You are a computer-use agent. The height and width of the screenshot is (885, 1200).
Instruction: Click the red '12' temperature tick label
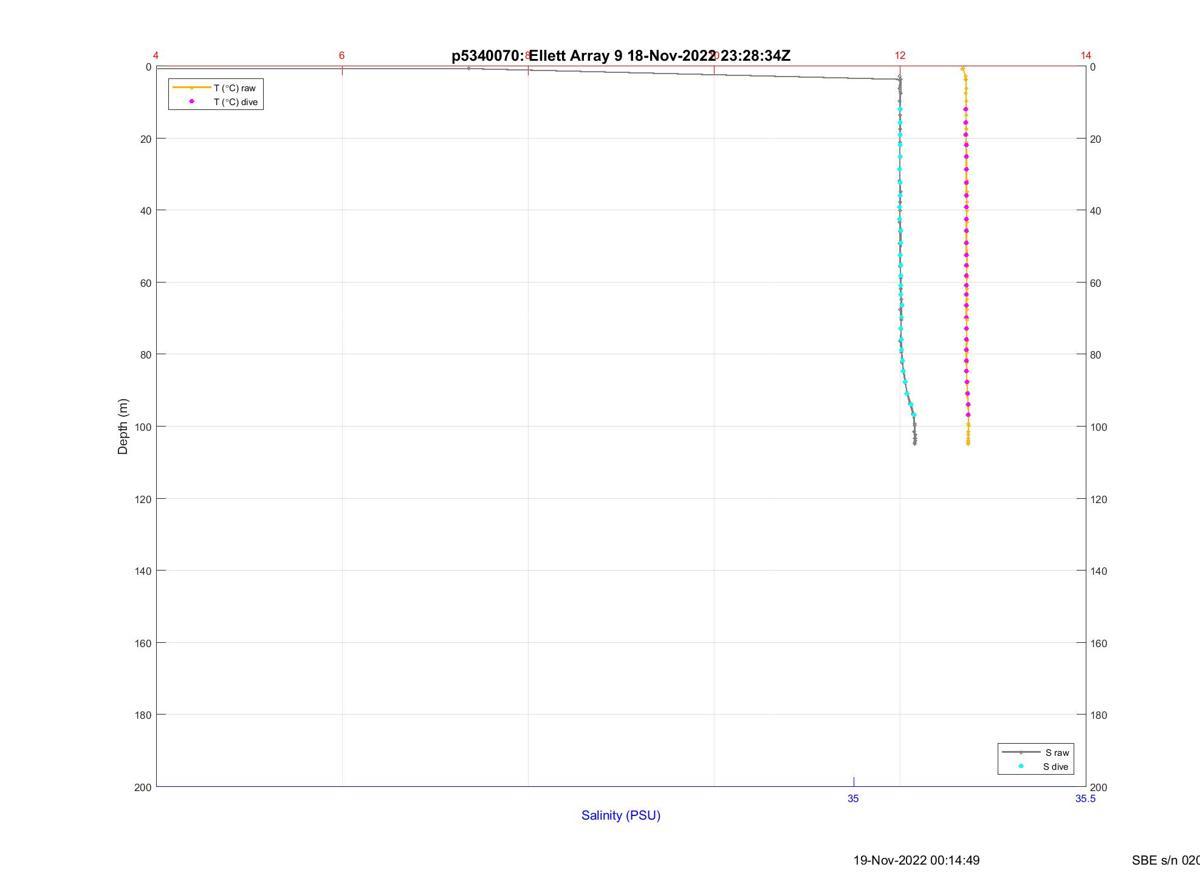900,56
